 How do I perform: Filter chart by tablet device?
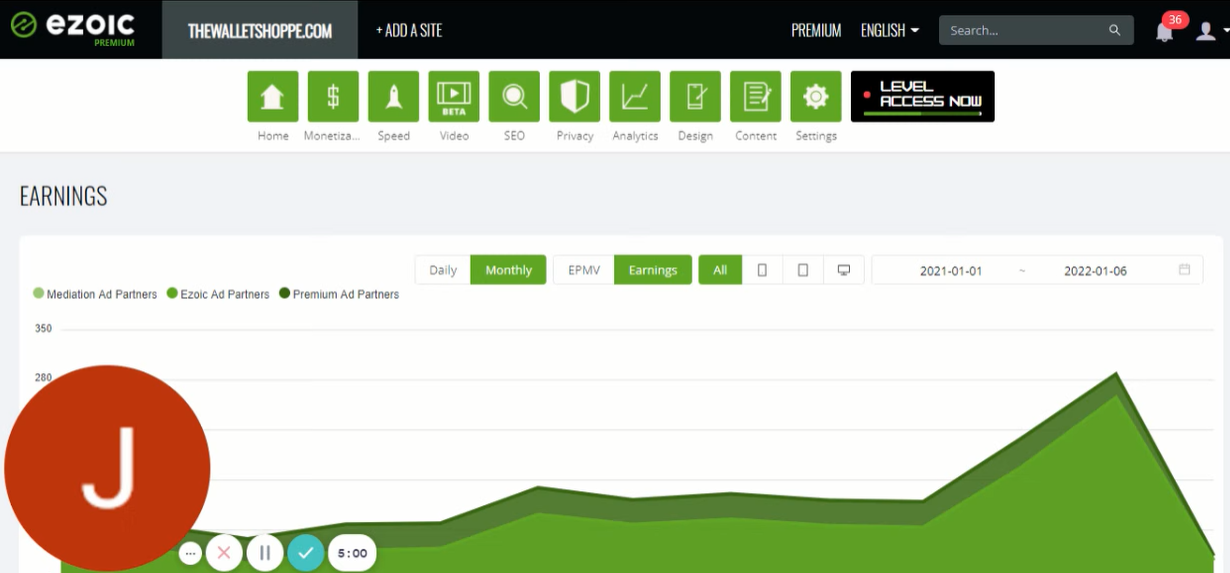point(803,270)
